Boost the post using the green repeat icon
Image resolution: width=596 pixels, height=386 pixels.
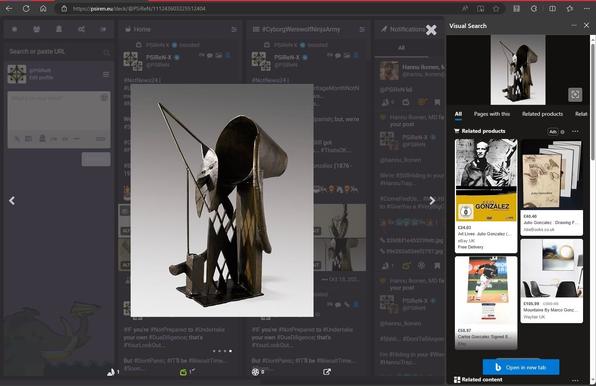click(183, 372)
